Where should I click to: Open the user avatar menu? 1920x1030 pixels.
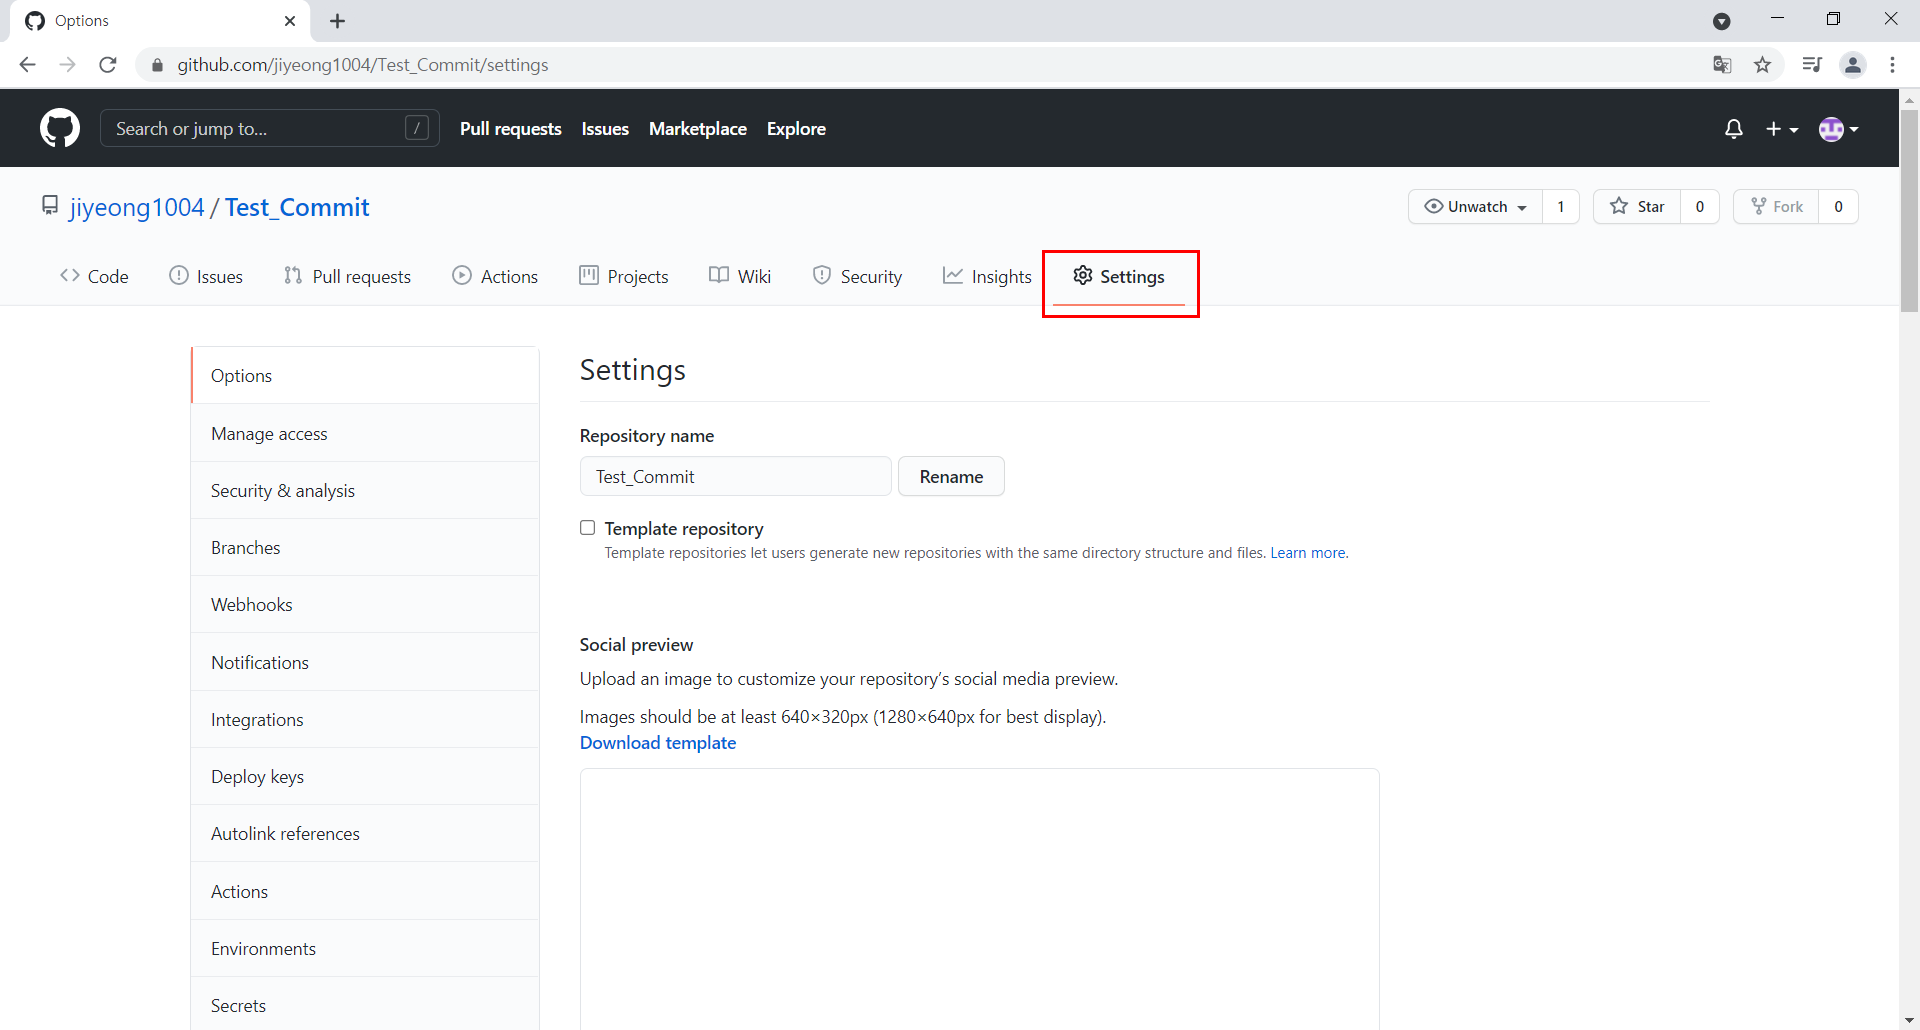[1838, 129]
